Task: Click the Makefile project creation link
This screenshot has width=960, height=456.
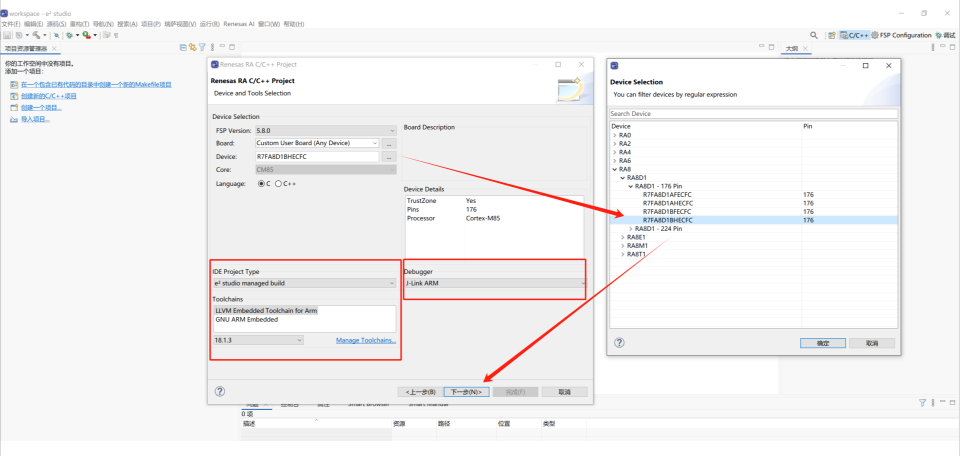Action: 96,84
